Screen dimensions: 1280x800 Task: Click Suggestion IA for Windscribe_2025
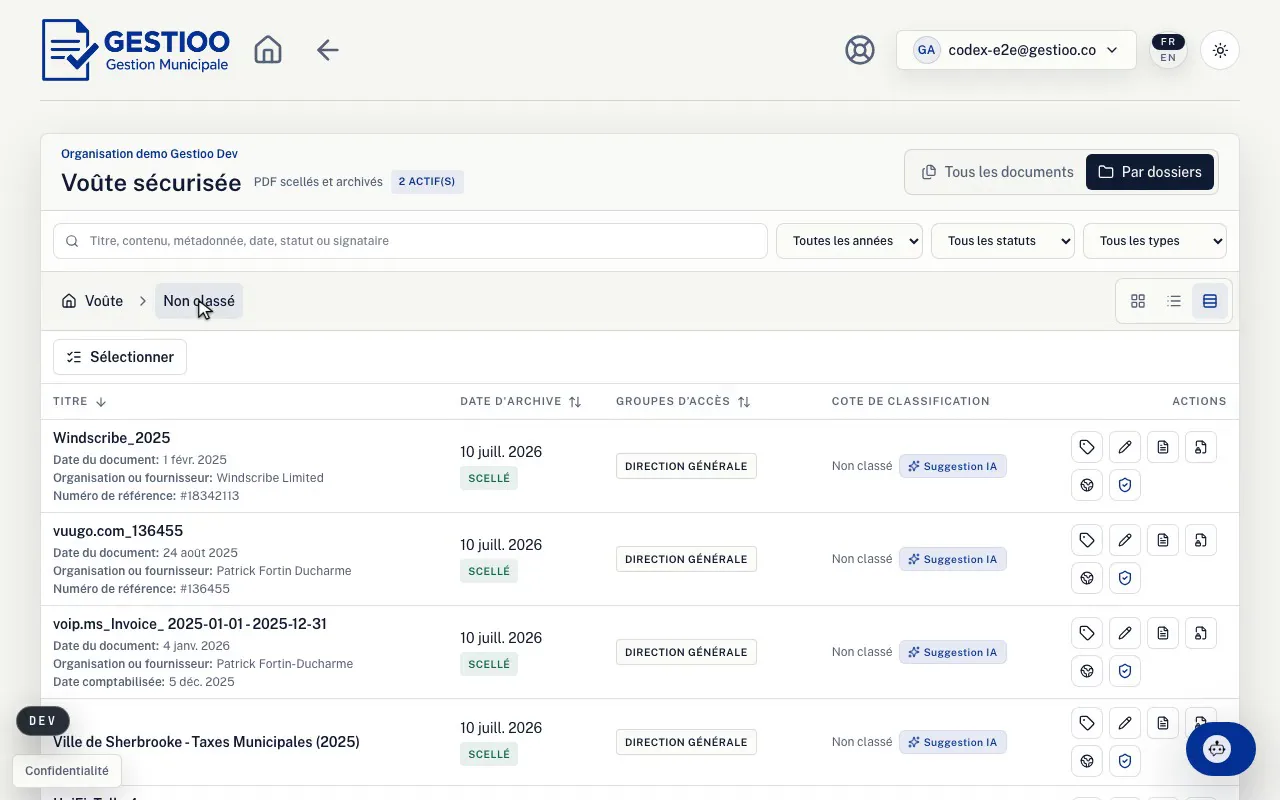pos(953,466)
